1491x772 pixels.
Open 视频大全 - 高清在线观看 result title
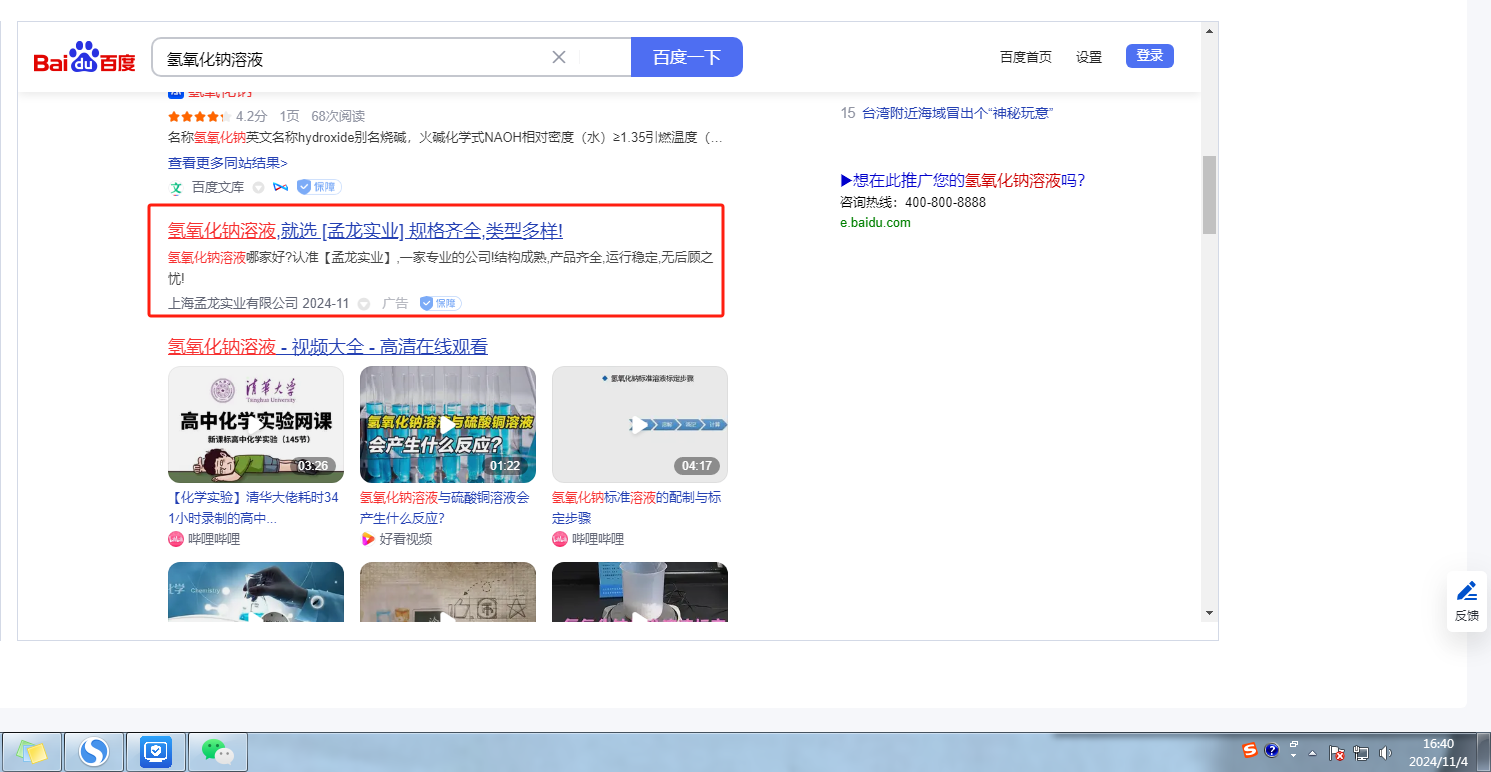[x=328, y=347]
